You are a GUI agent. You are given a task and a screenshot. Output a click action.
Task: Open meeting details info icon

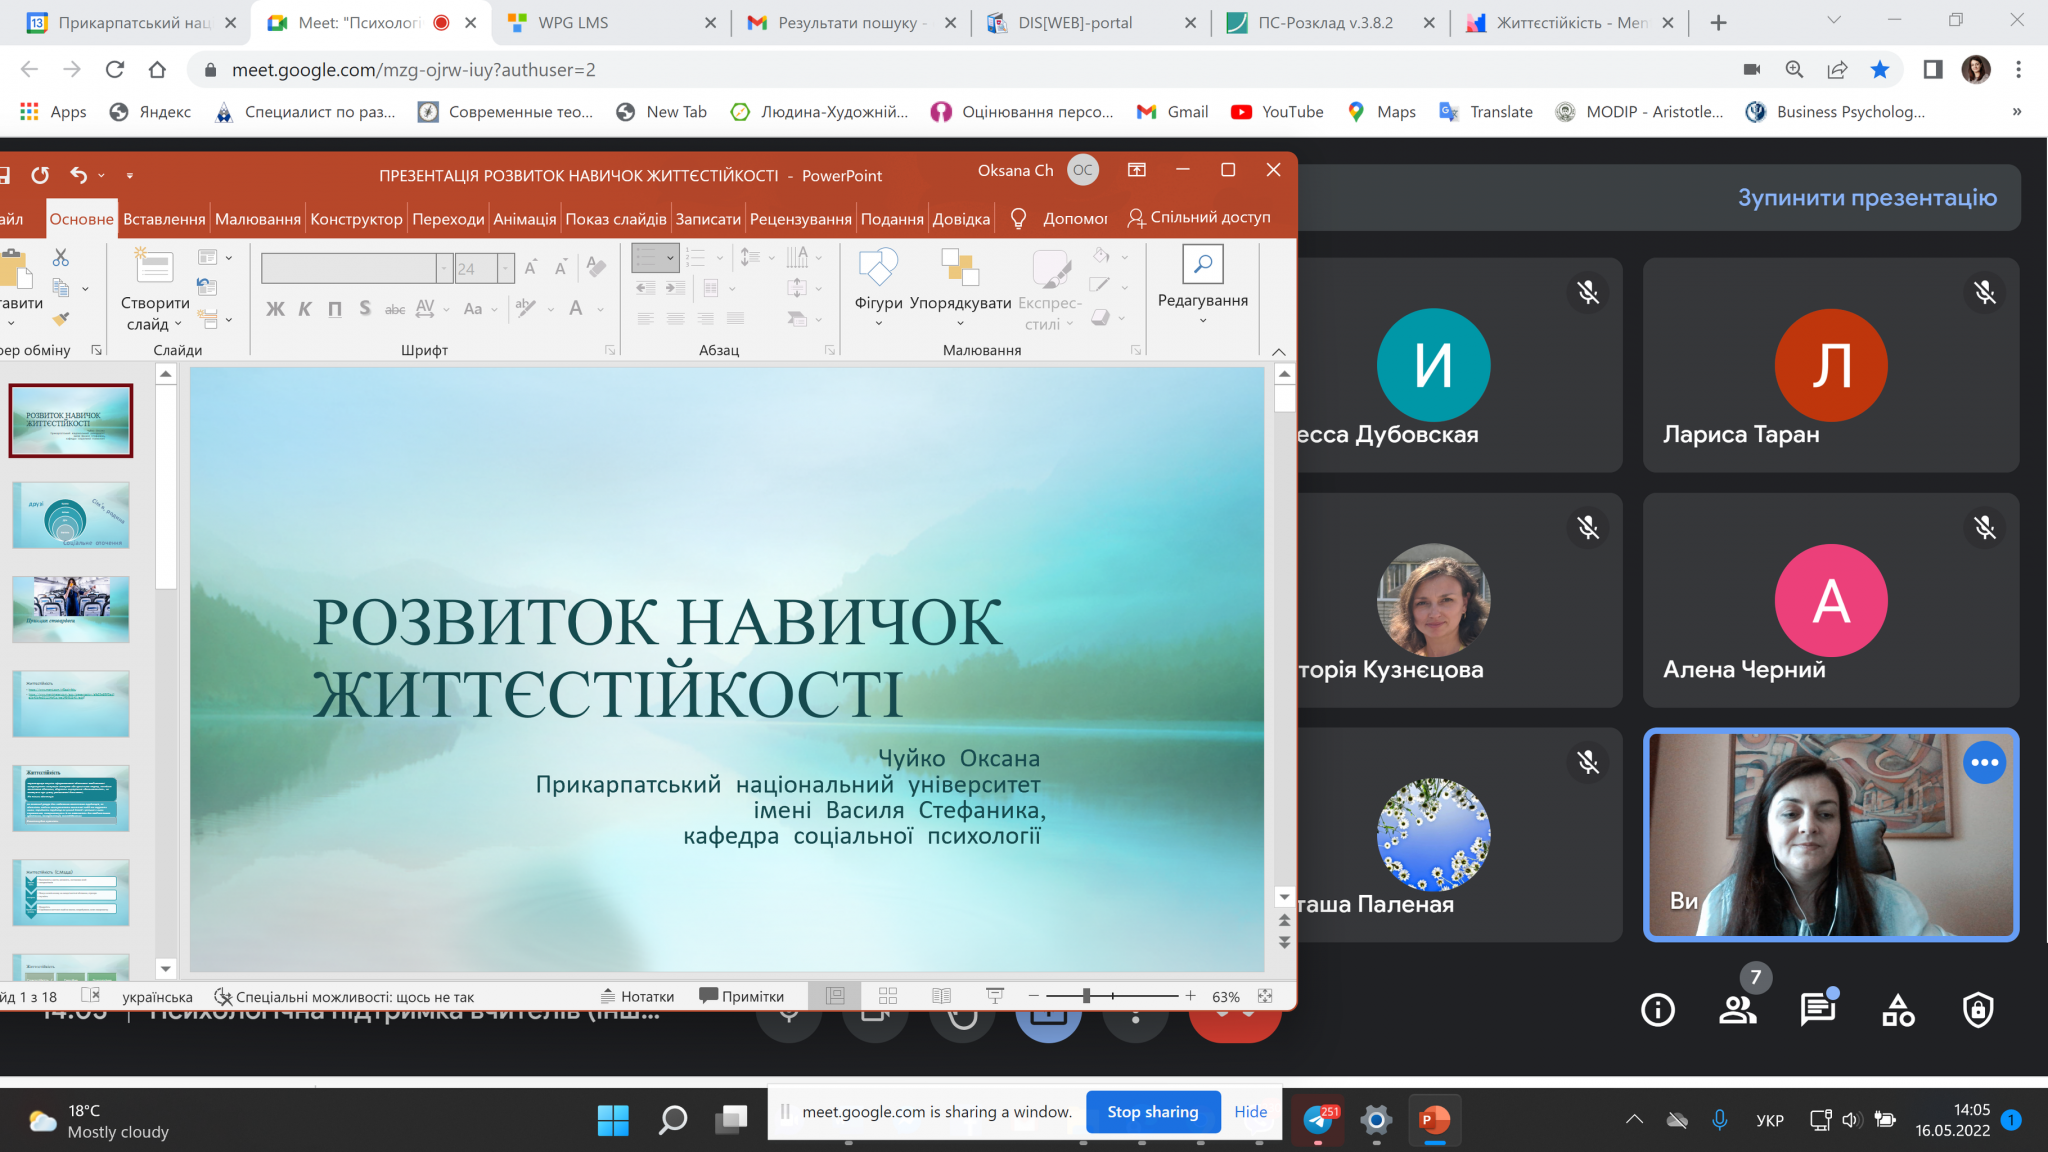1658,1010
